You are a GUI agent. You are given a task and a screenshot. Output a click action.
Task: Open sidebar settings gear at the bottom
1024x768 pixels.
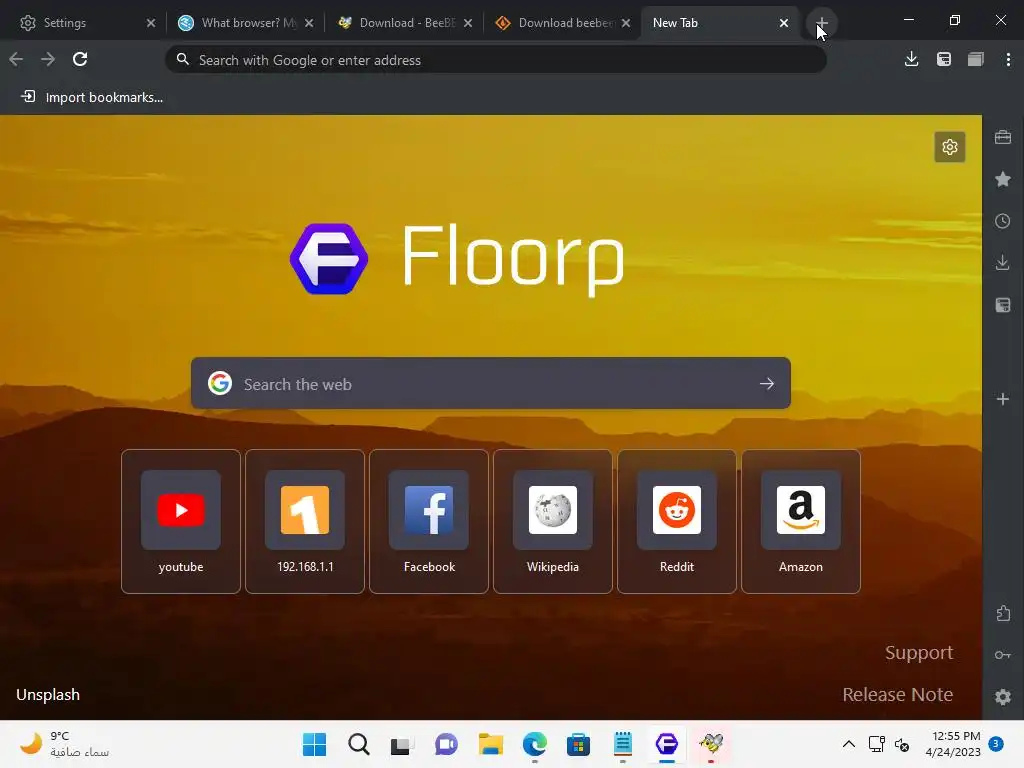1002,697
